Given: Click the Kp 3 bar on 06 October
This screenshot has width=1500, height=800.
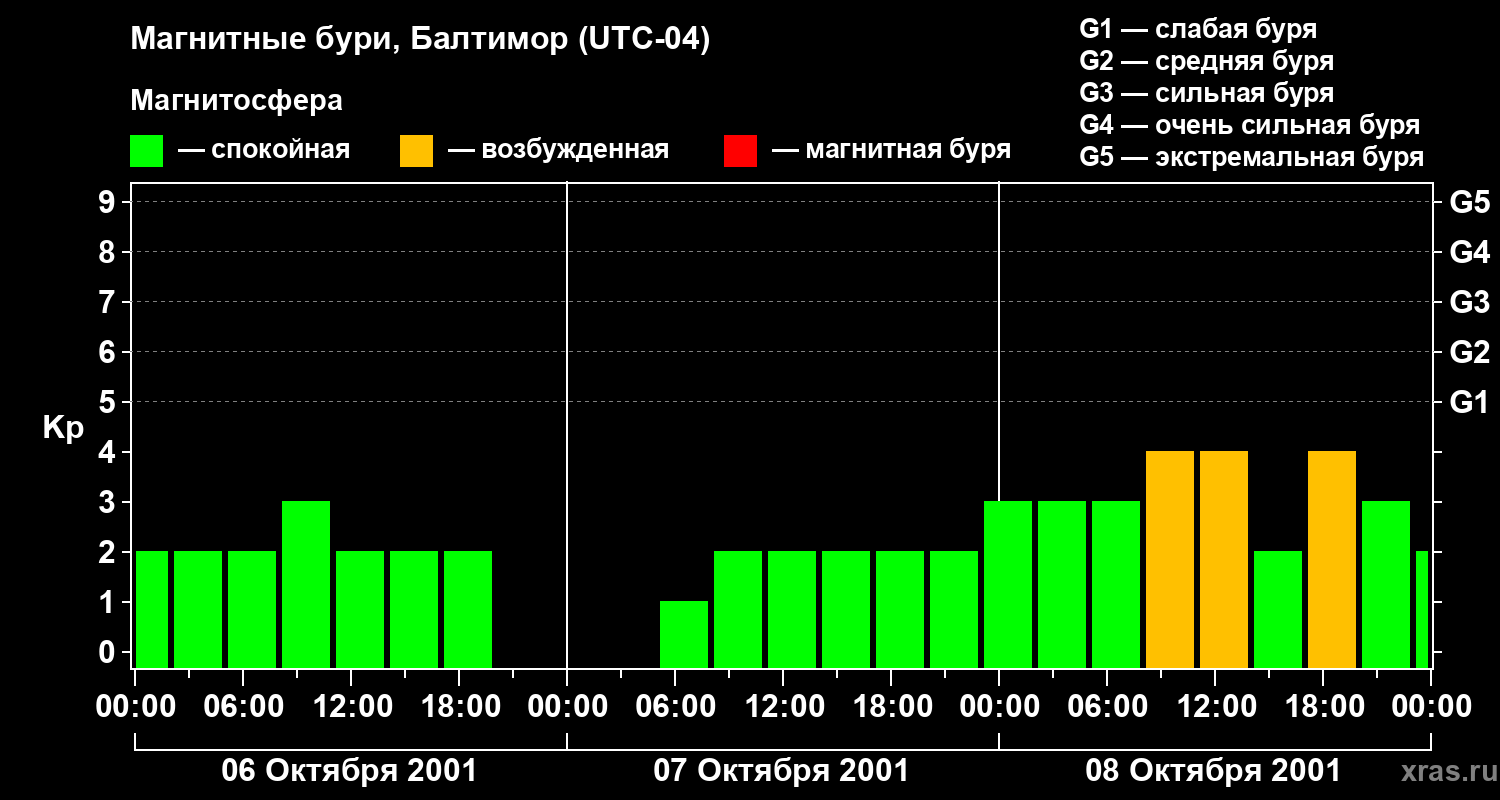Looking at the screenshot, I should [306, 585].
